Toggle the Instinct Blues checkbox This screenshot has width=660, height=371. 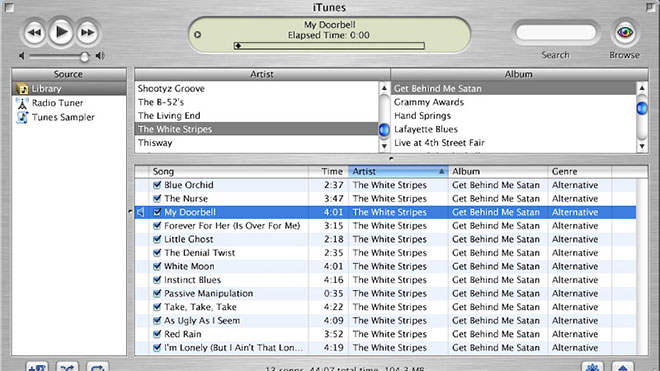coord(157,280)
